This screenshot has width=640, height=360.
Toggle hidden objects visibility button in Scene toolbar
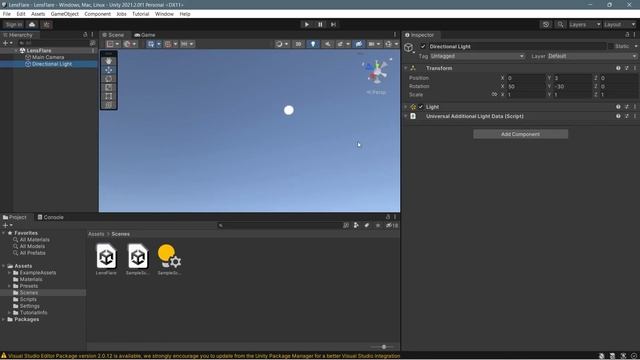[359, 44]
